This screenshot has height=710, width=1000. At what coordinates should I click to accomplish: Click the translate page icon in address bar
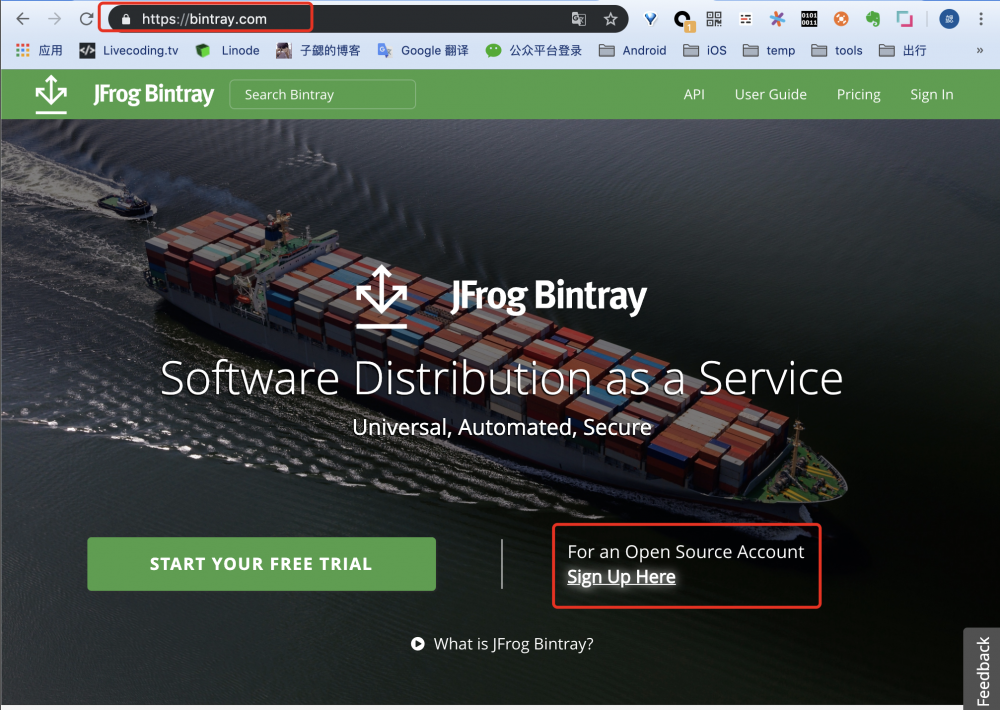coord(579,19)
